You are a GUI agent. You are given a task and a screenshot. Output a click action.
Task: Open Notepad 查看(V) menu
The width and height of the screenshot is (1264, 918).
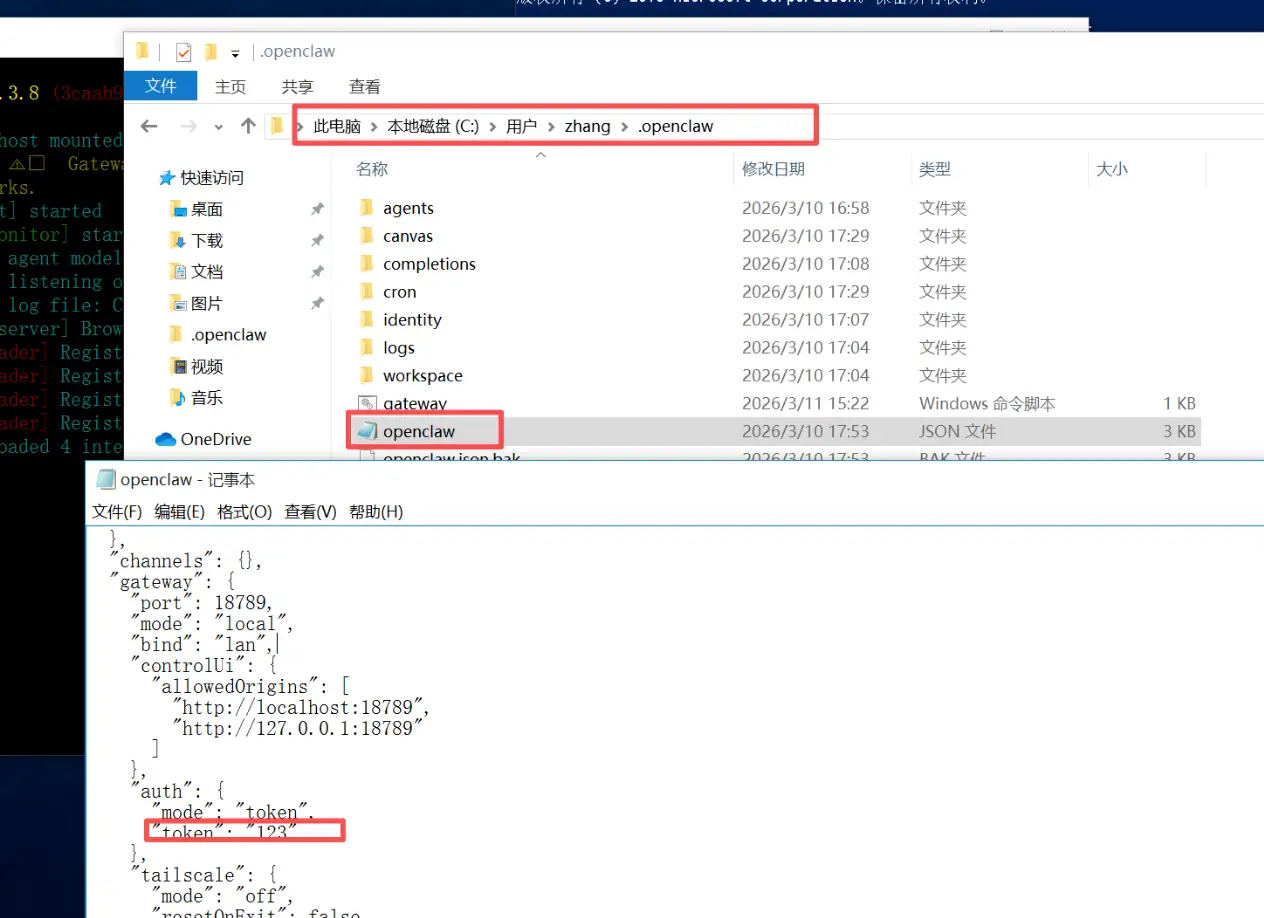pyautogui.click(x=310, y=512)
